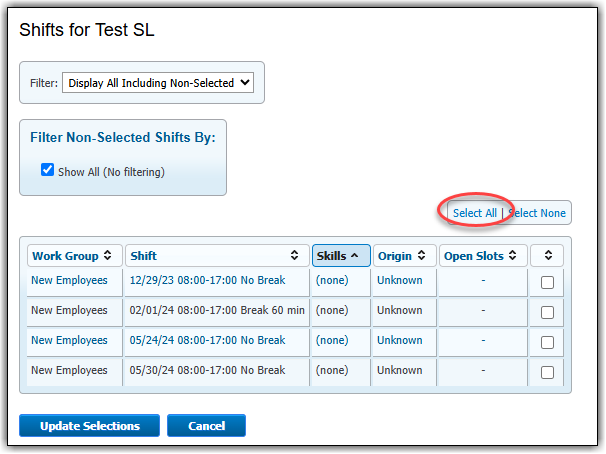Click the Shift column sort arrows
Image resolution: width=606 pixels, height=454 pixels.
[x=294, y=256]
